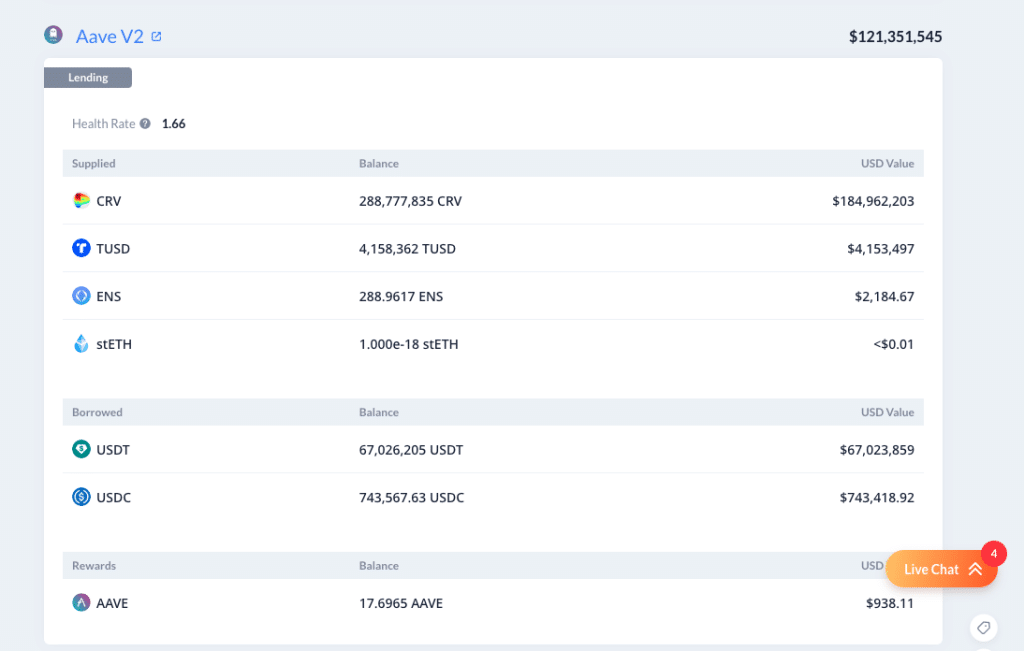Click the $938.11 reward value
The image size is (1024, 651).
click(890, 603)
